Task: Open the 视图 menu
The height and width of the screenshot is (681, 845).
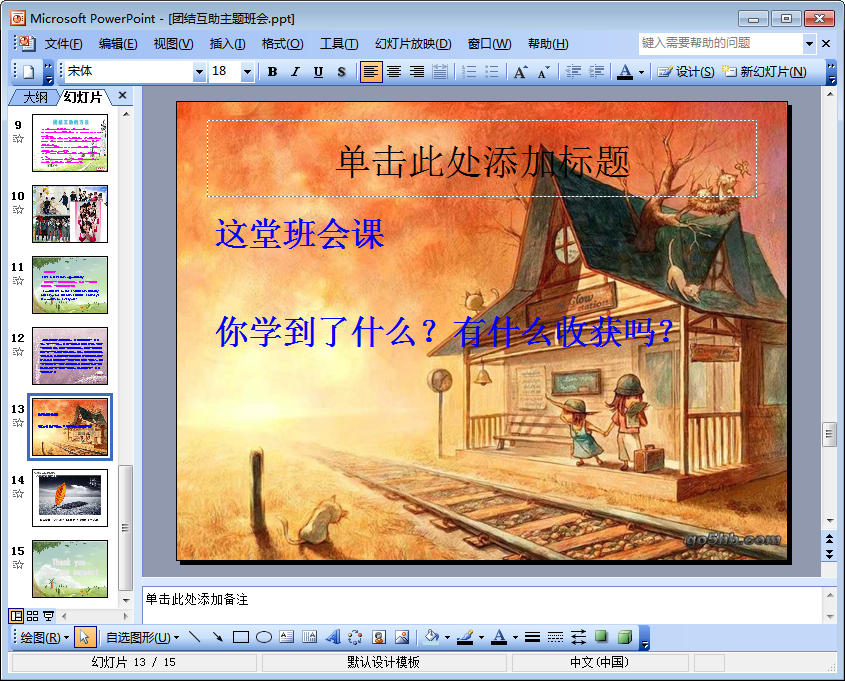Action: [173, 44]
